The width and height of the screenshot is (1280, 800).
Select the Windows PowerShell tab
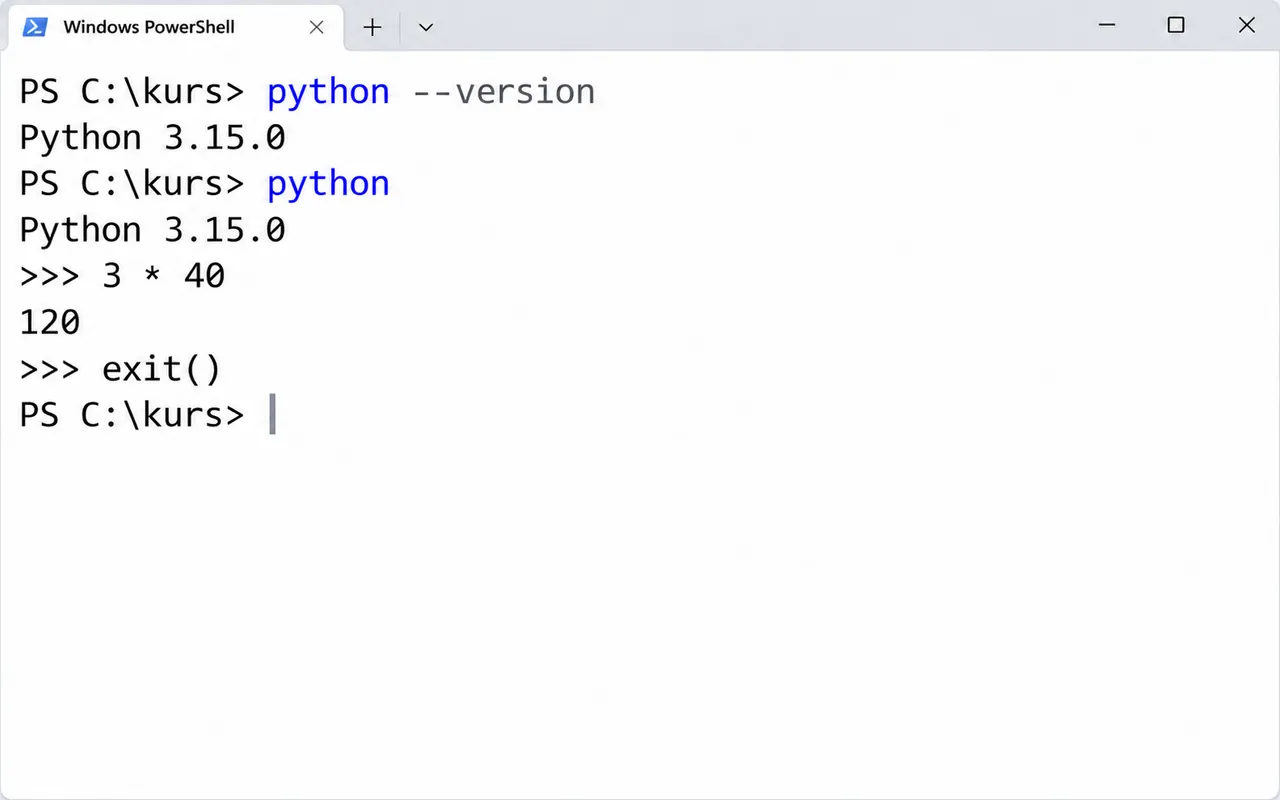pos(175,27)
